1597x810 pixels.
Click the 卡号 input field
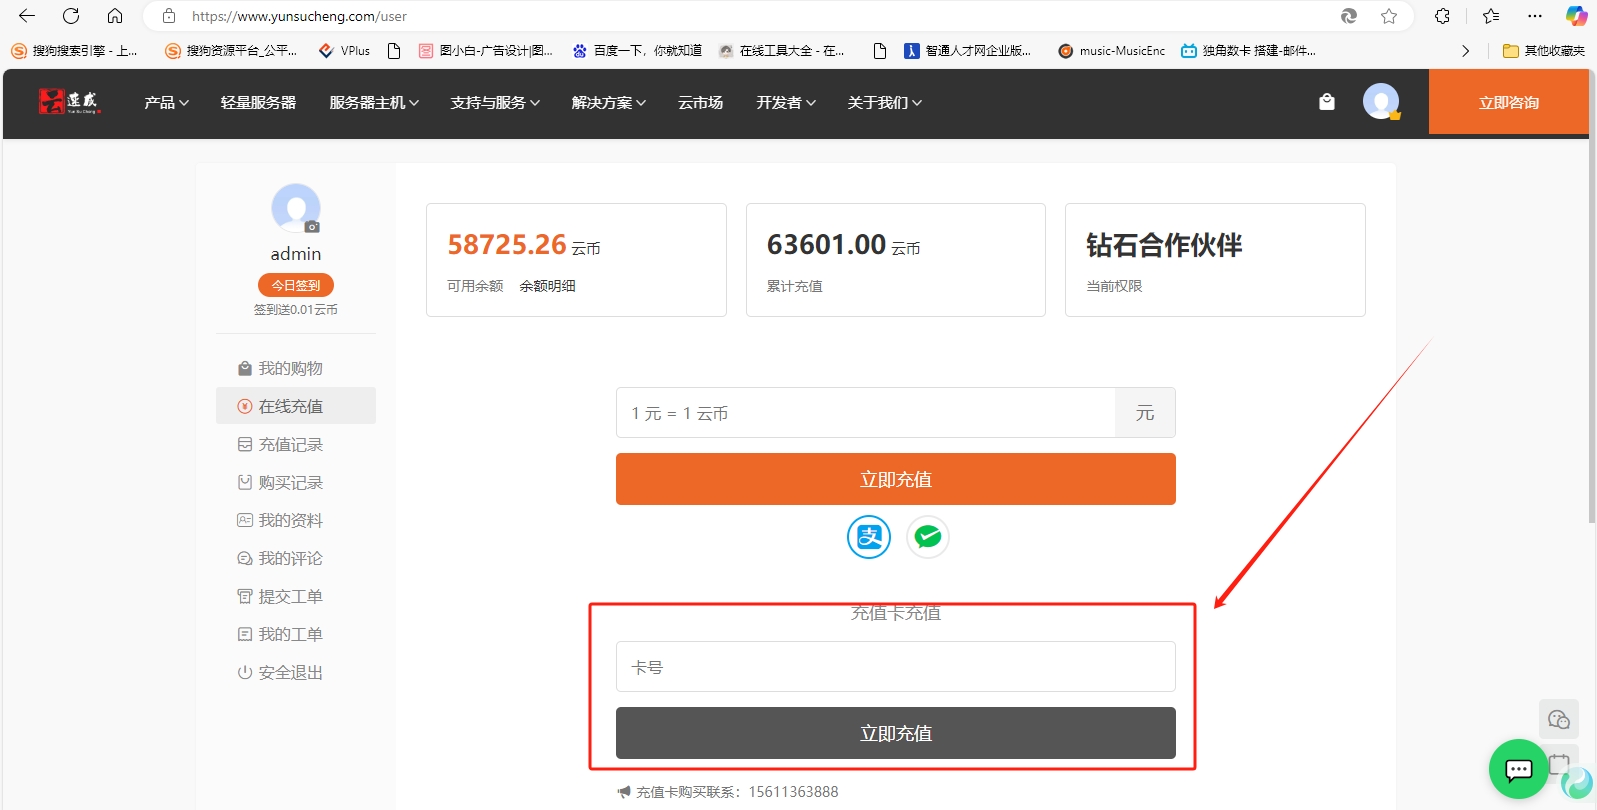click(x=895, y=667)
